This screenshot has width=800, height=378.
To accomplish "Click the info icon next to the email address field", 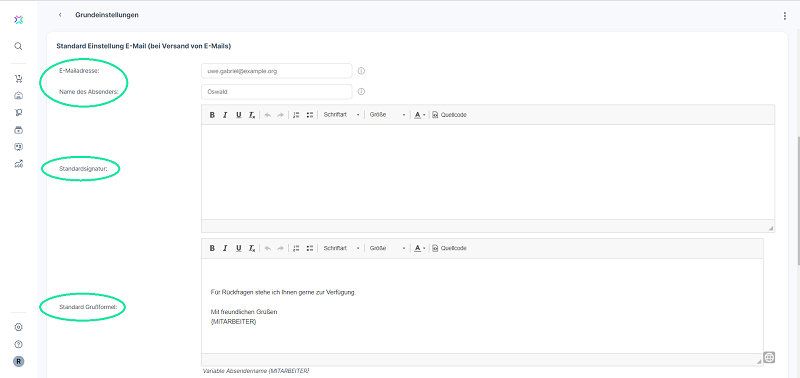I will (x=361, y=71).
